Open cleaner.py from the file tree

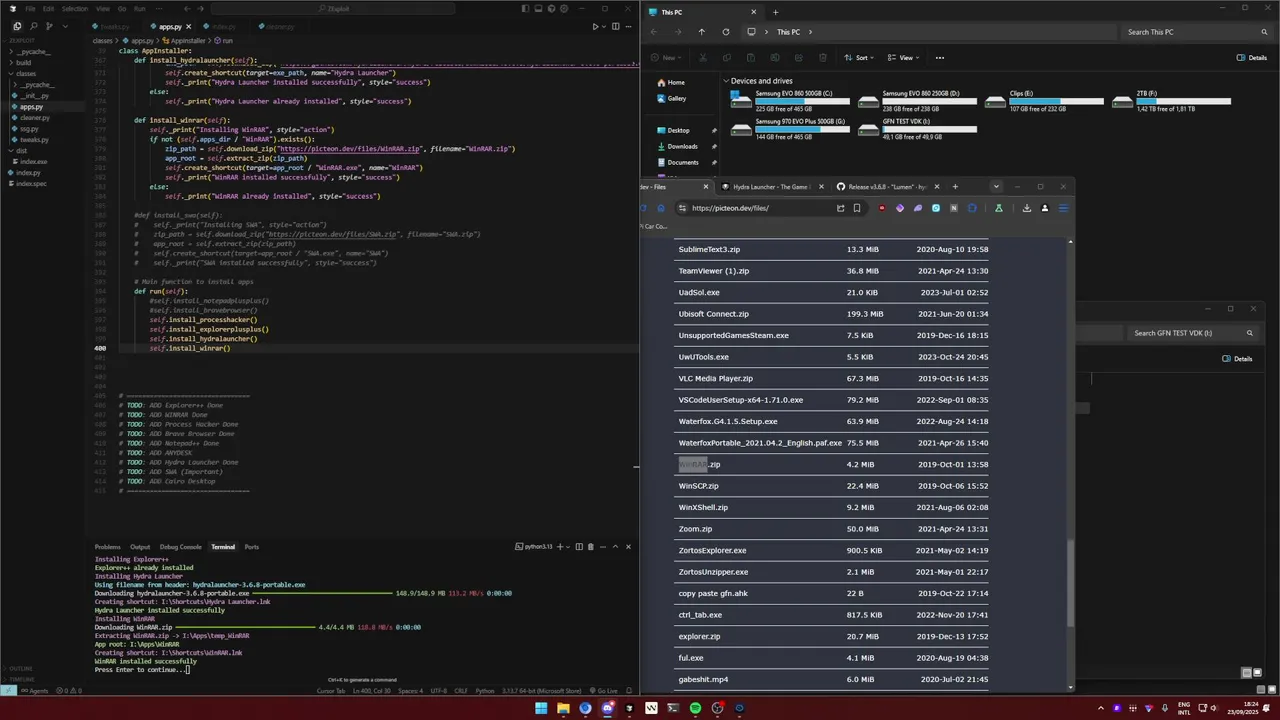[34, 118]
